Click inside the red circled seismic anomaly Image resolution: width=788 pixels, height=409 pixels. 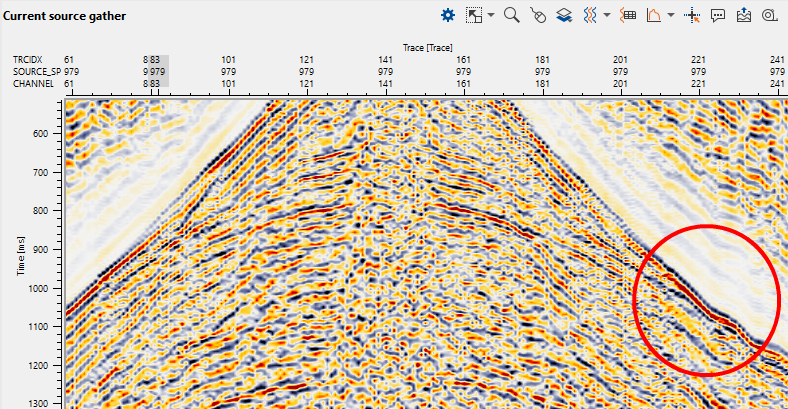706,300
